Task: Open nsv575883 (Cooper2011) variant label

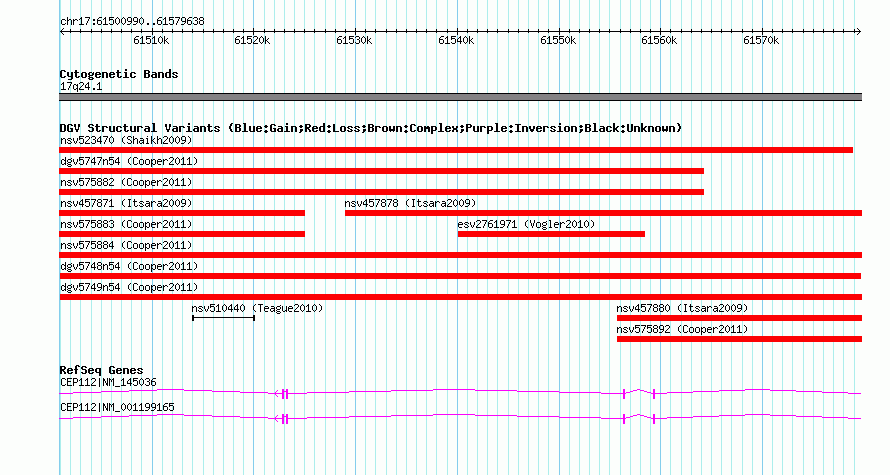Action: (x=126, y=224)
